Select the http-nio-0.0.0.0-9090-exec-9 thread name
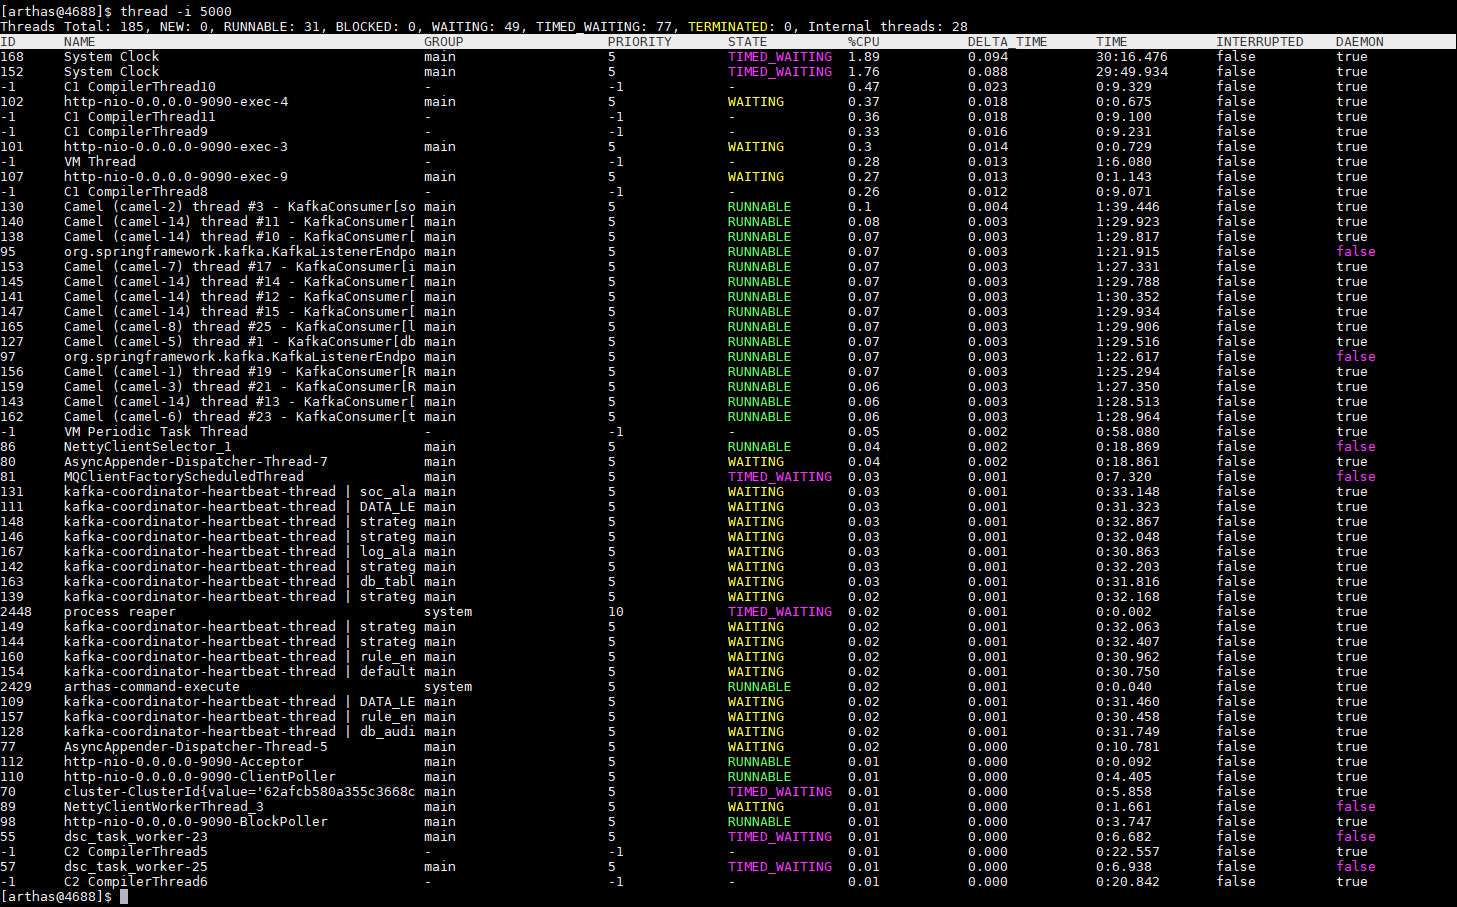 click(x=176, y=177)
